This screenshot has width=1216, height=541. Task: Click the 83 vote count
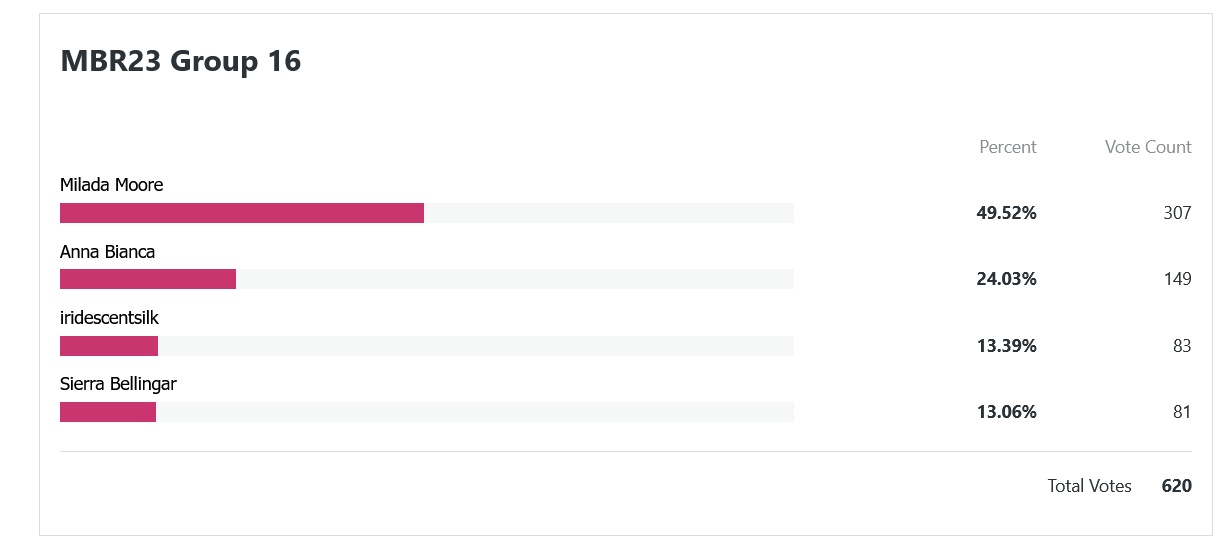[1182, 346]
